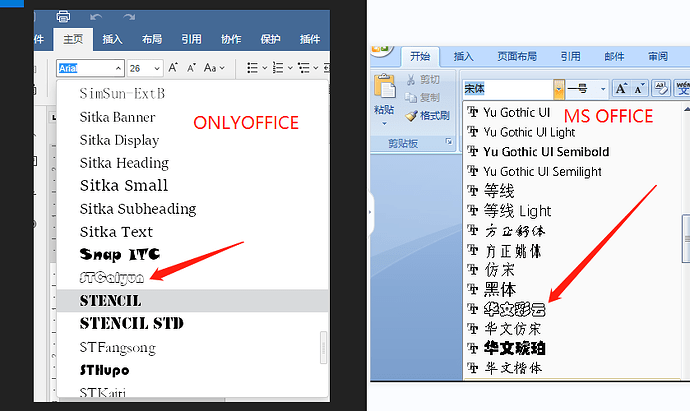Select SimSun-ExtB font
690x411 pixels.
pyautogui.click(x=193, y=94)
